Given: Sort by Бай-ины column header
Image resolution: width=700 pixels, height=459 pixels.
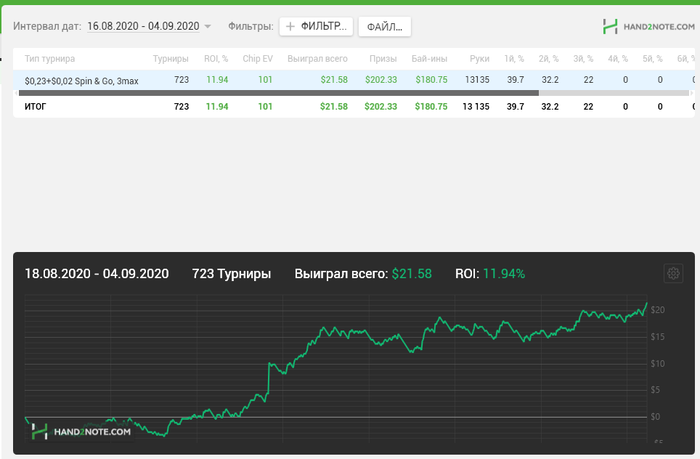Looking at the screenshot, I should tap(429, 59).
